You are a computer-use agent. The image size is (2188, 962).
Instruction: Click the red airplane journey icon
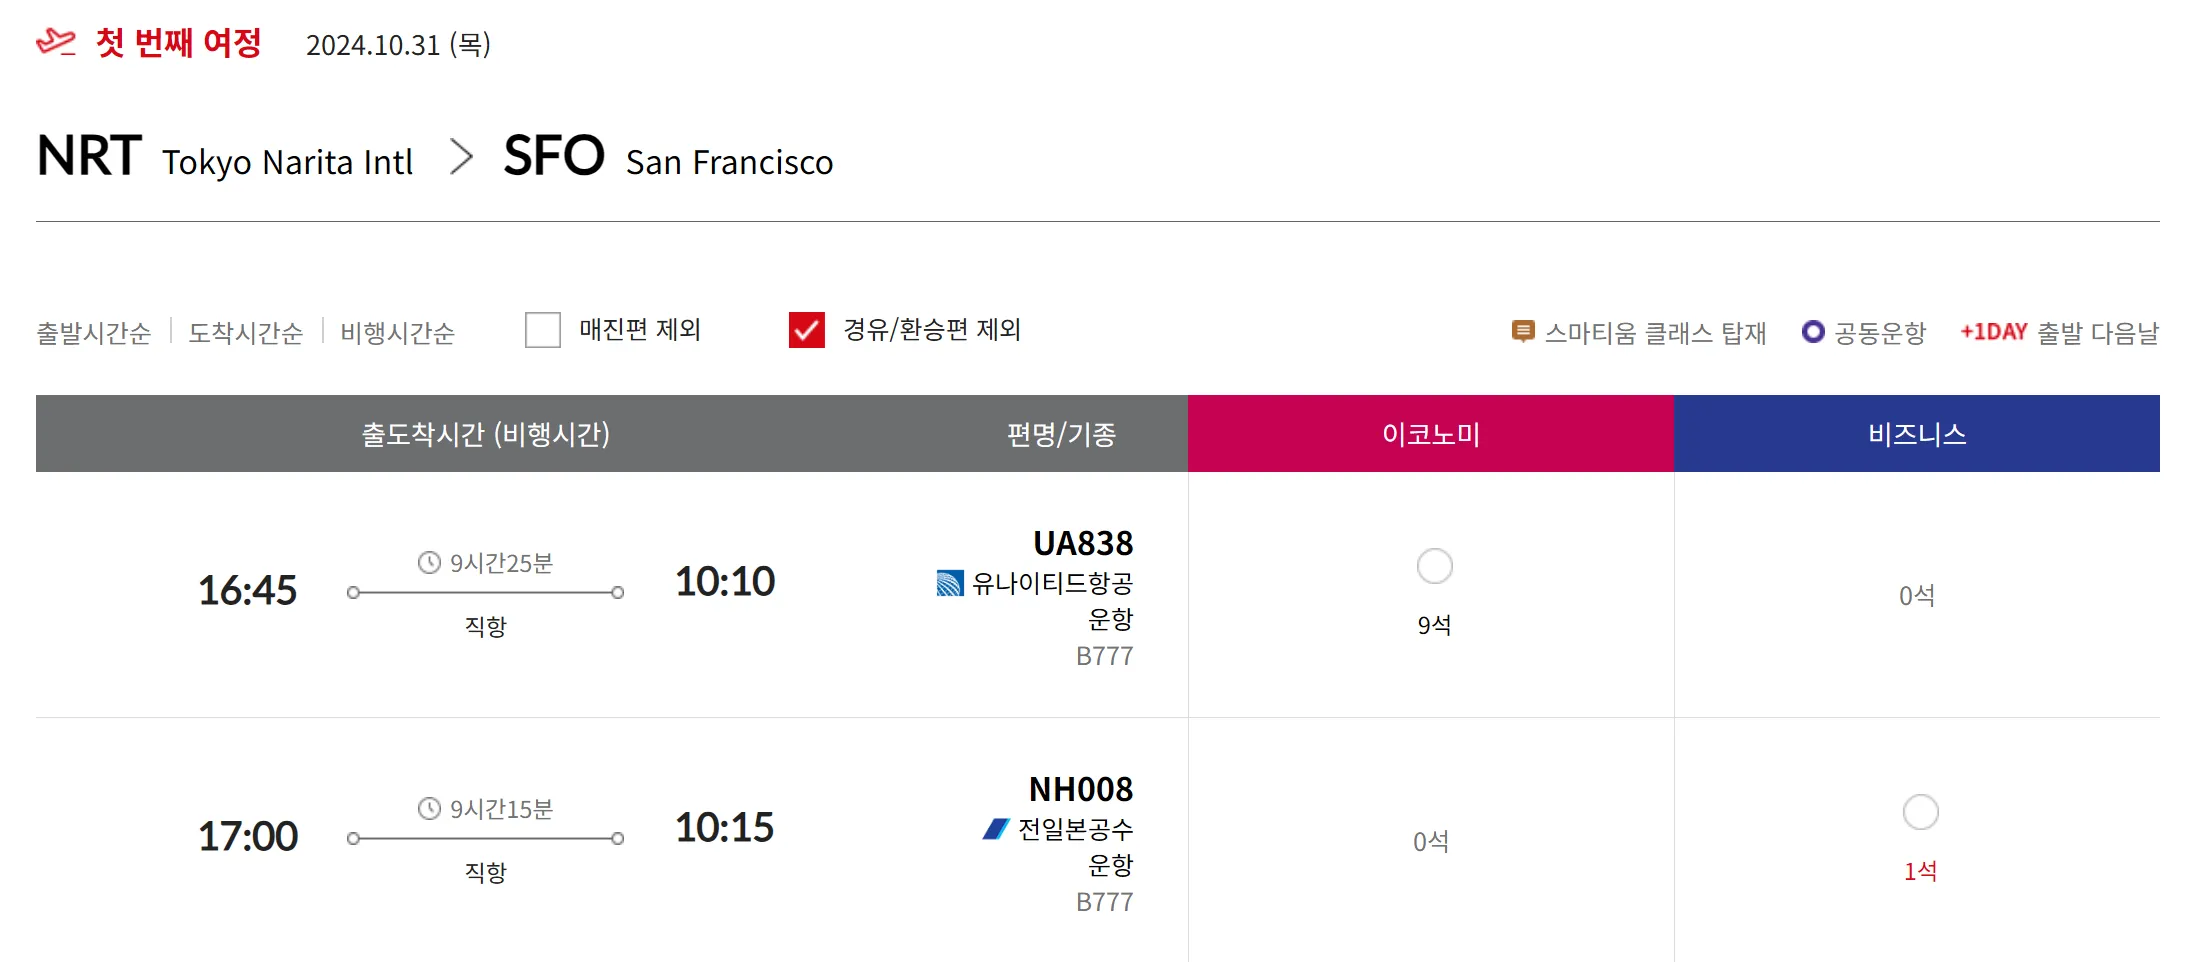click(x=55, y=42)
